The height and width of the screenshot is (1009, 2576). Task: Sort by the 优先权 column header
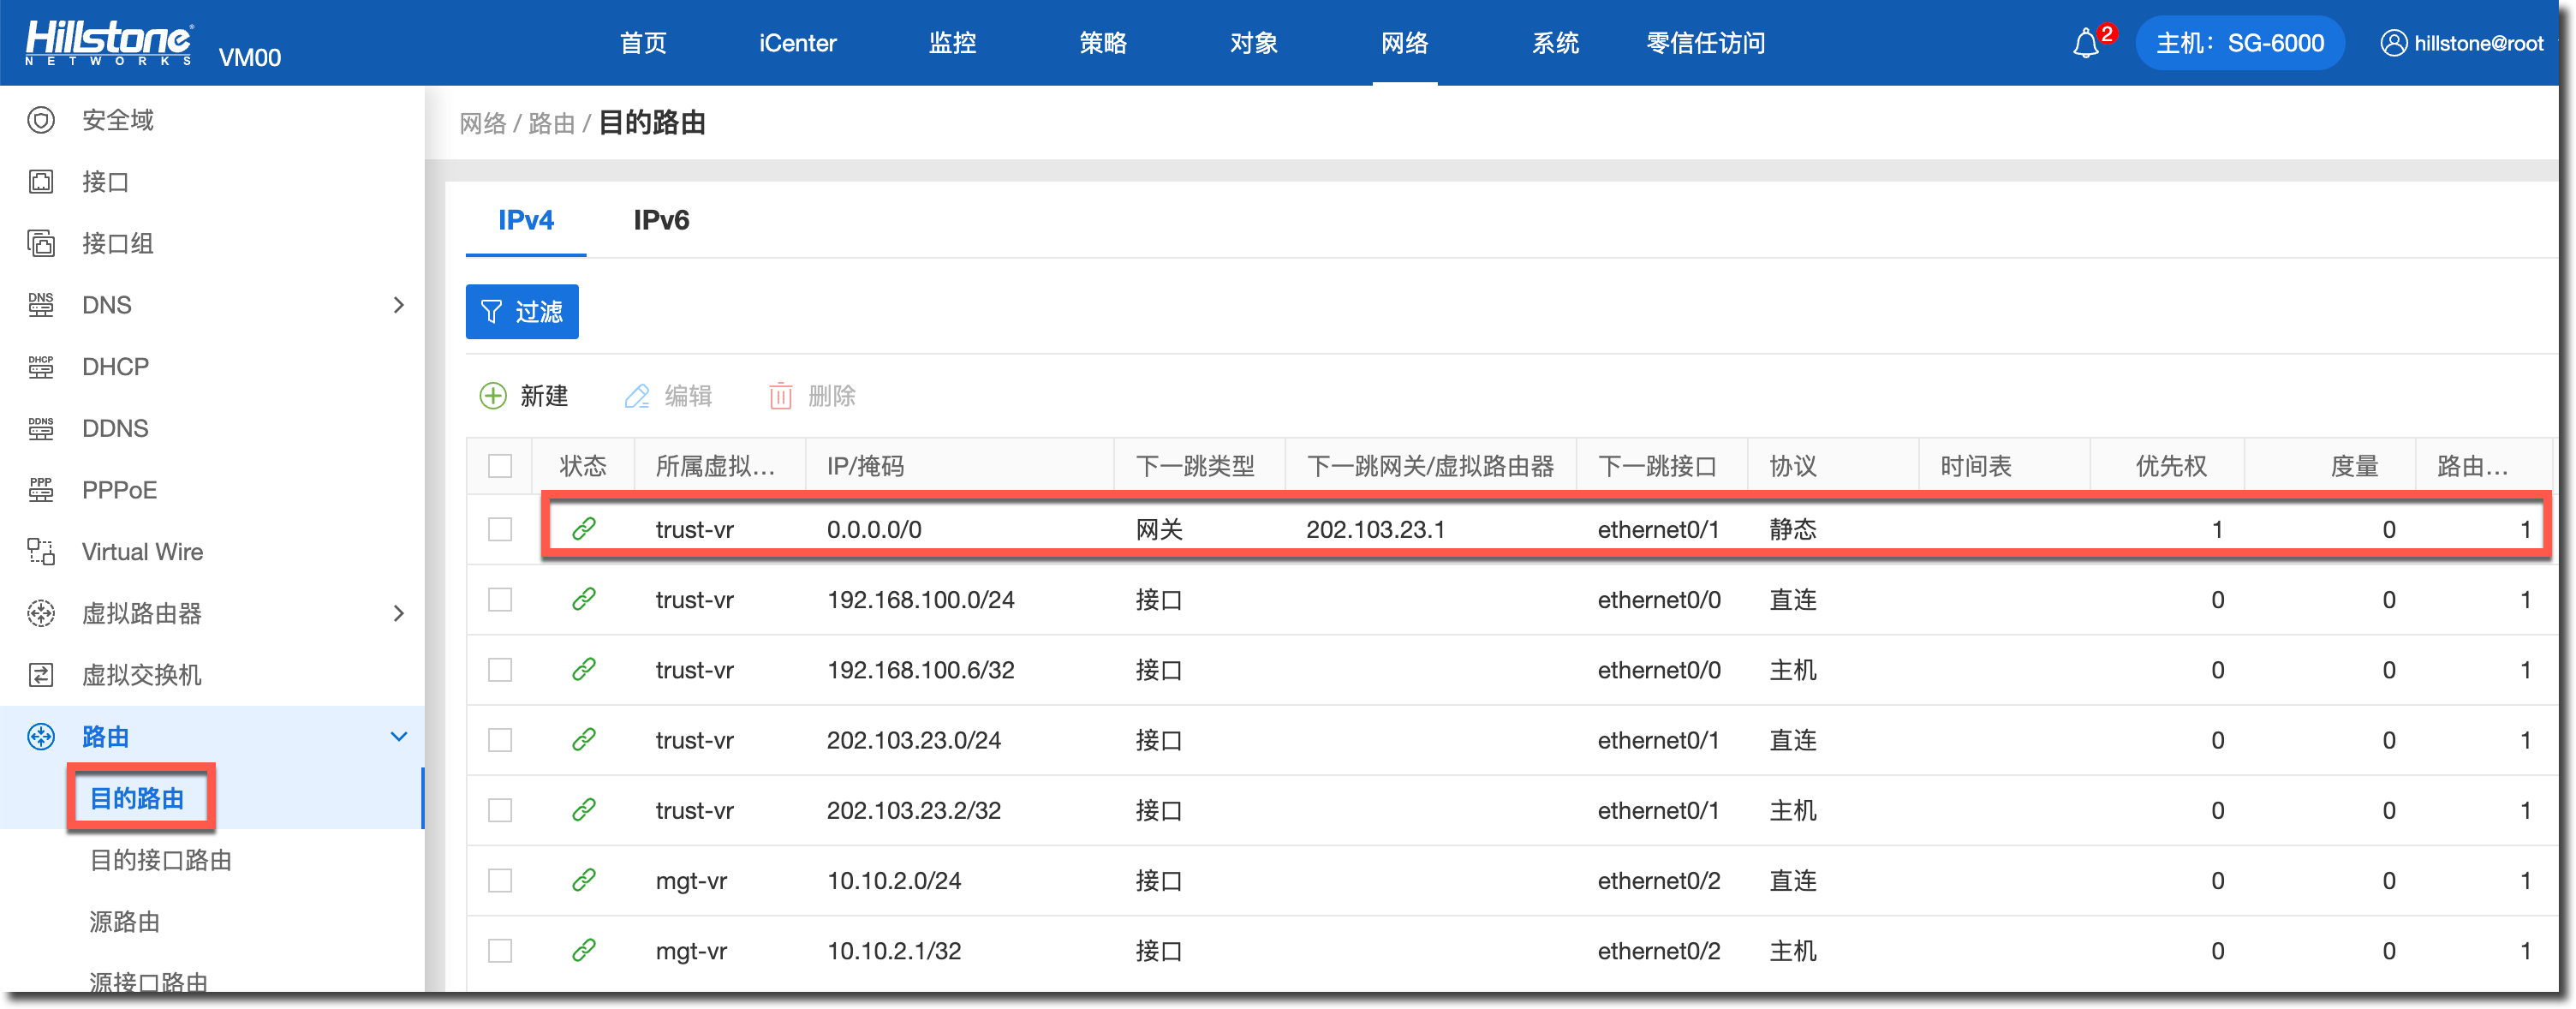coord(2170,466)
